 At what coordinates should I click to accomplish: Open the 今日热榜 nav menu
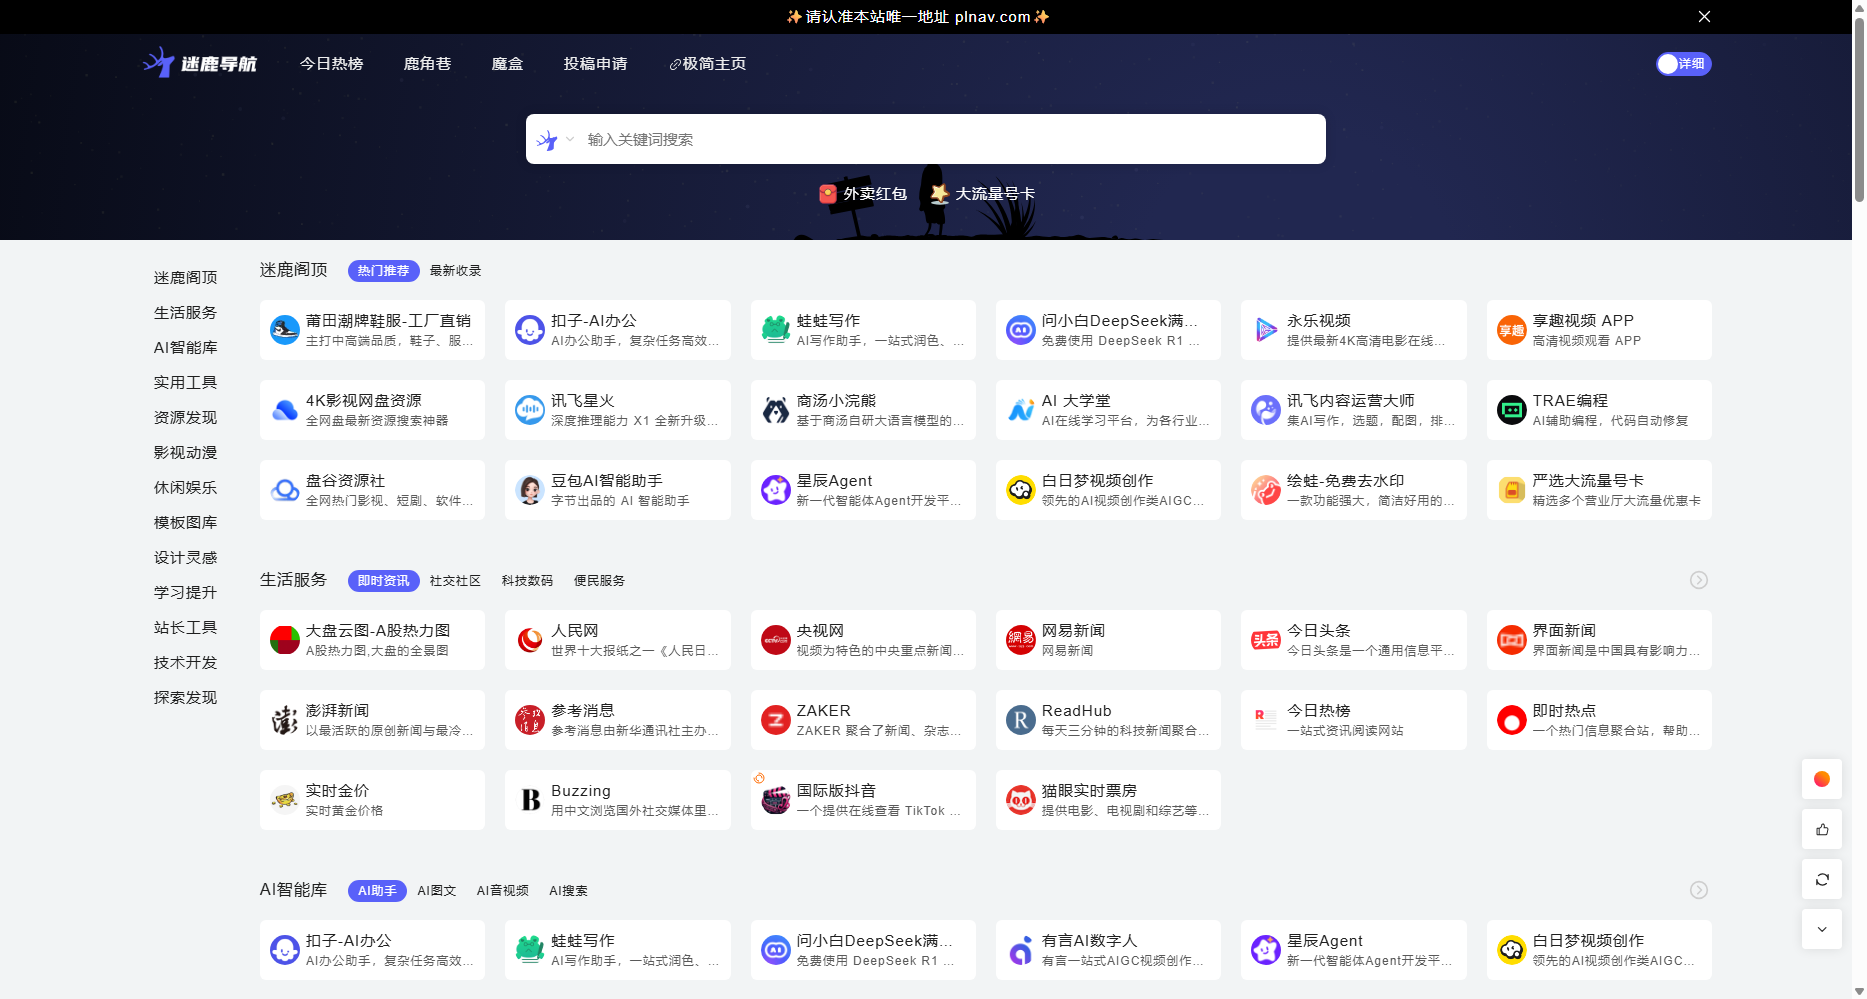pyautogui.click(x=332, y=64)
